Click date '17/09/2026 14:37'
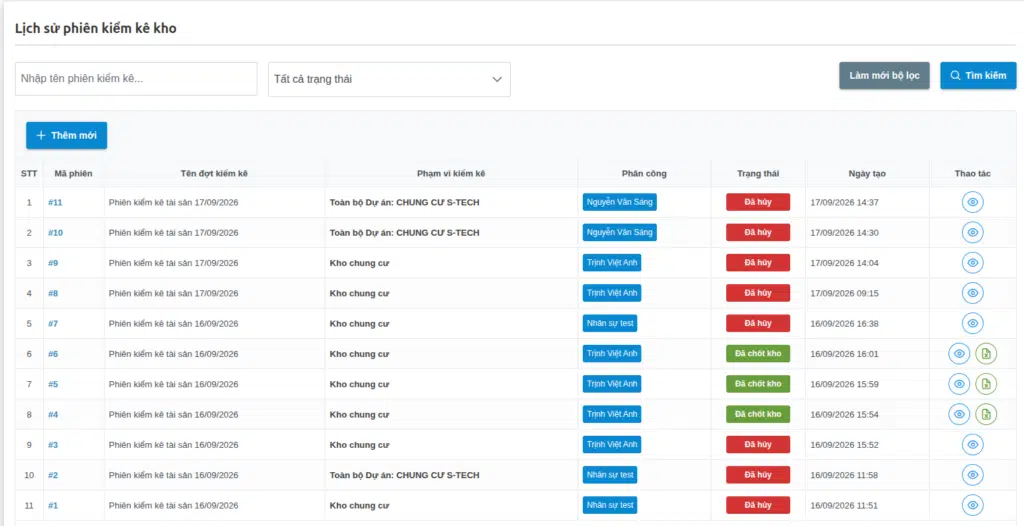1024x526 pixels. click(x=844, y=203)
